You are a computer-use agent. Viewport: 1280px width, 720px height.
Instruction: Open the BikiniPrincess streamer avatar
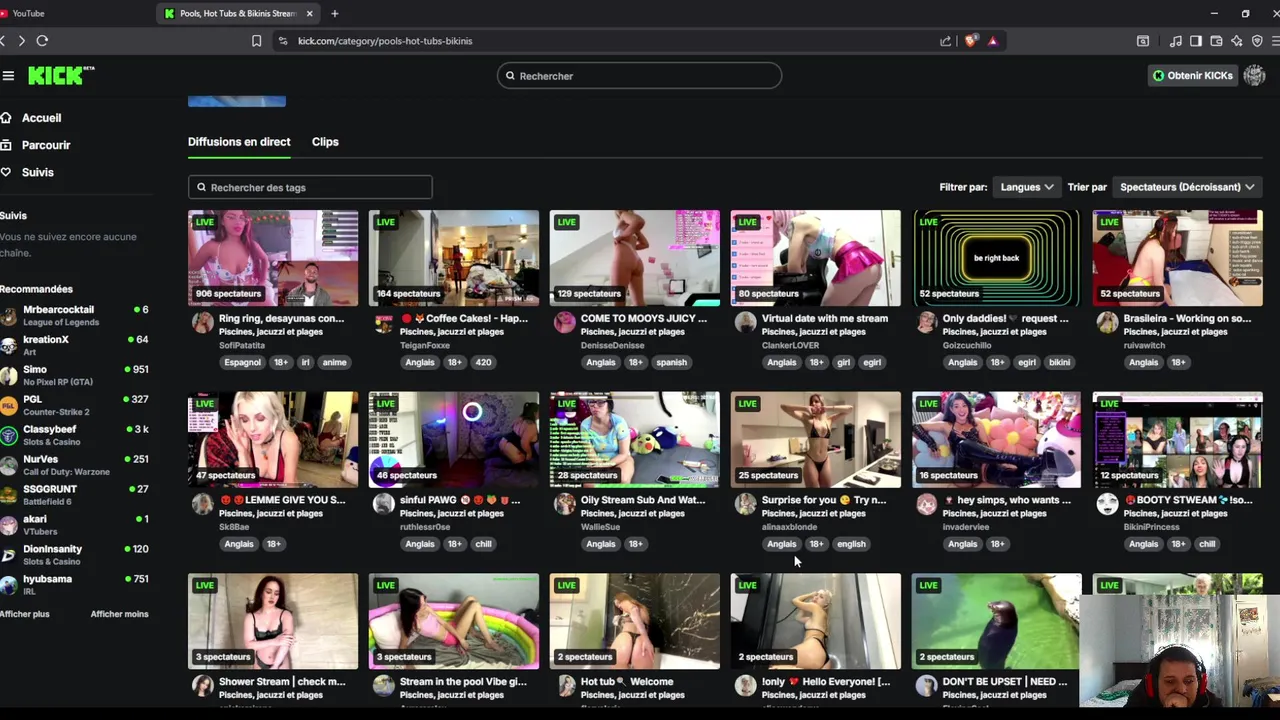[x=1107, y=504]
